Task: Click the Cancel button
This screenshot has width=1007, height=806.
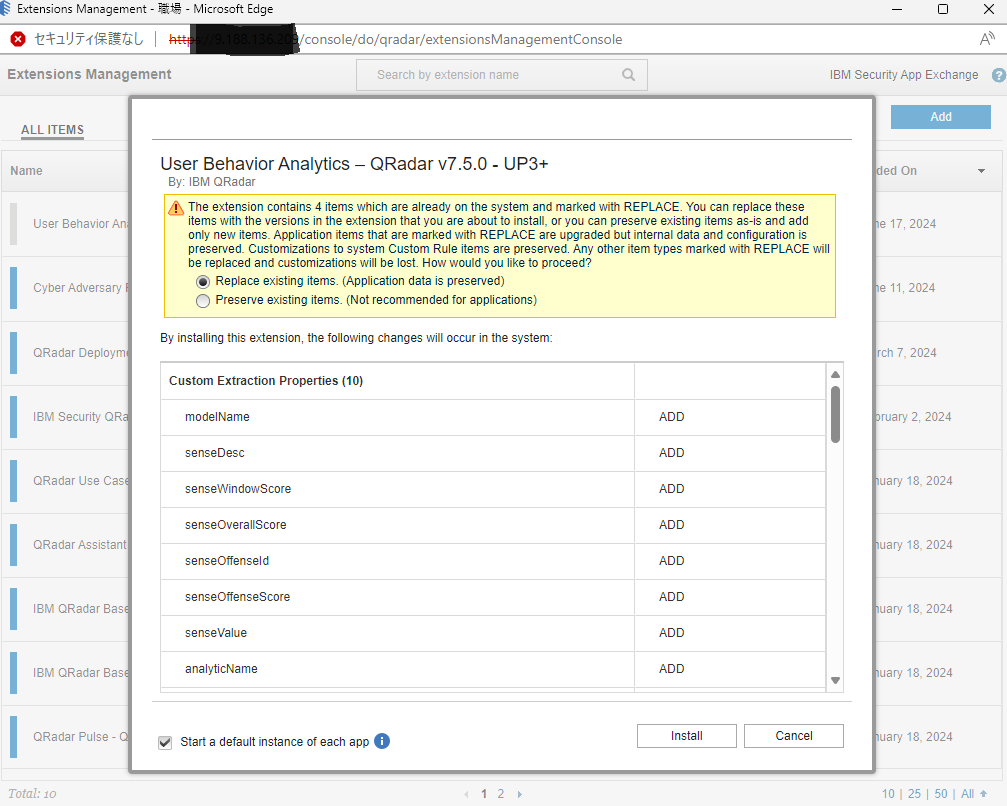Action: click(794, 736)
